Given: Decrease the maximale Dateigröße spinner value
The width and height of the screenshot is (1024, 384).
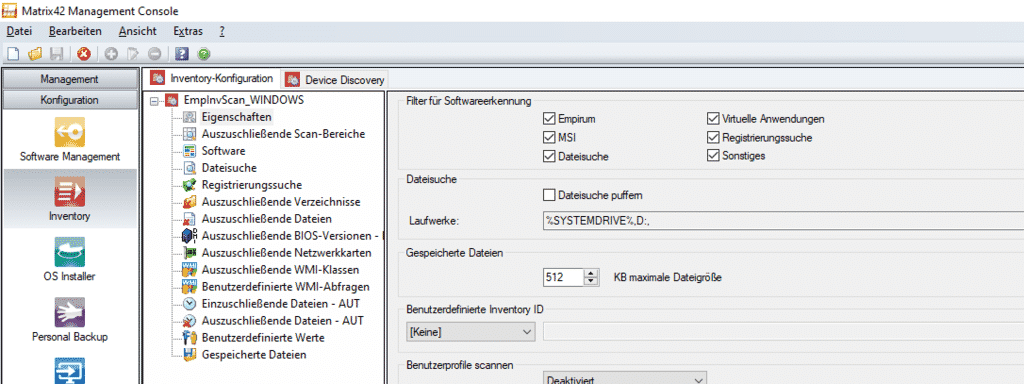Looking at the screenshot, I should coord(591,281).
